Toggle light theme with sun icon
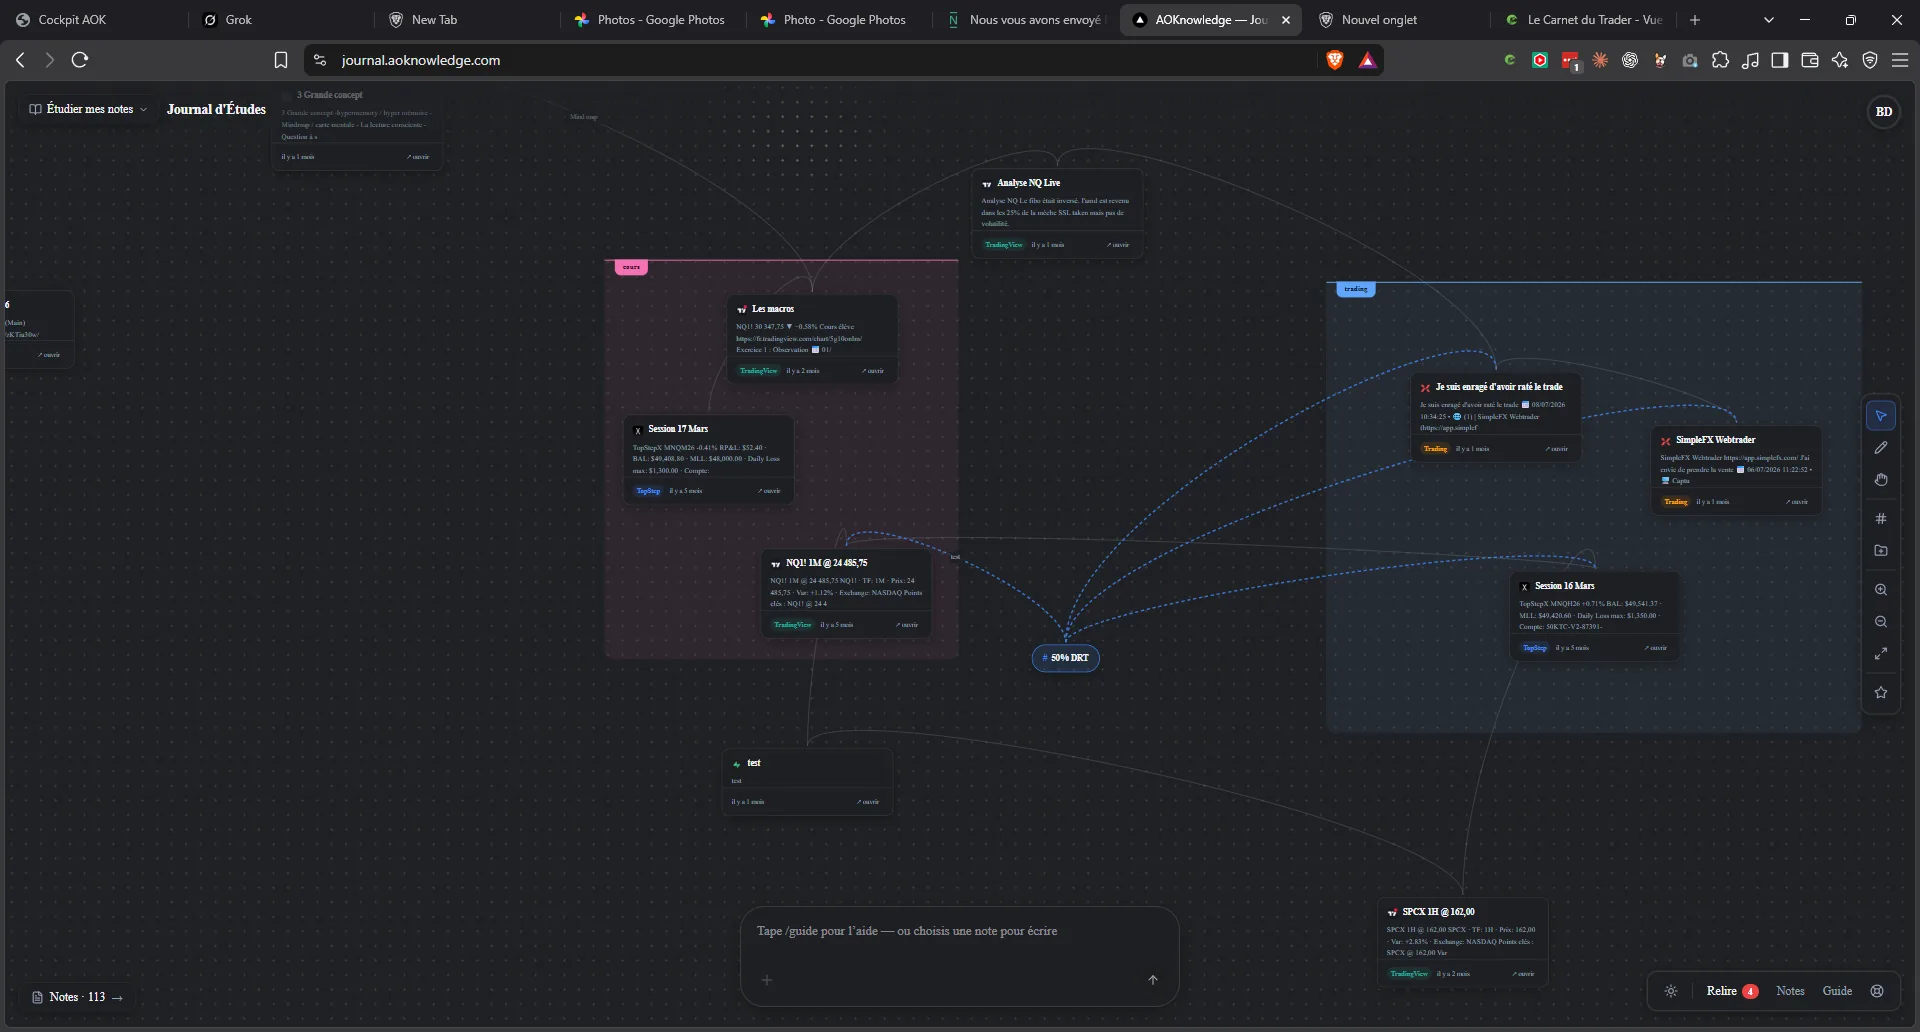This screenshot has height=1032, width=1920. (x=1671, y=991)
